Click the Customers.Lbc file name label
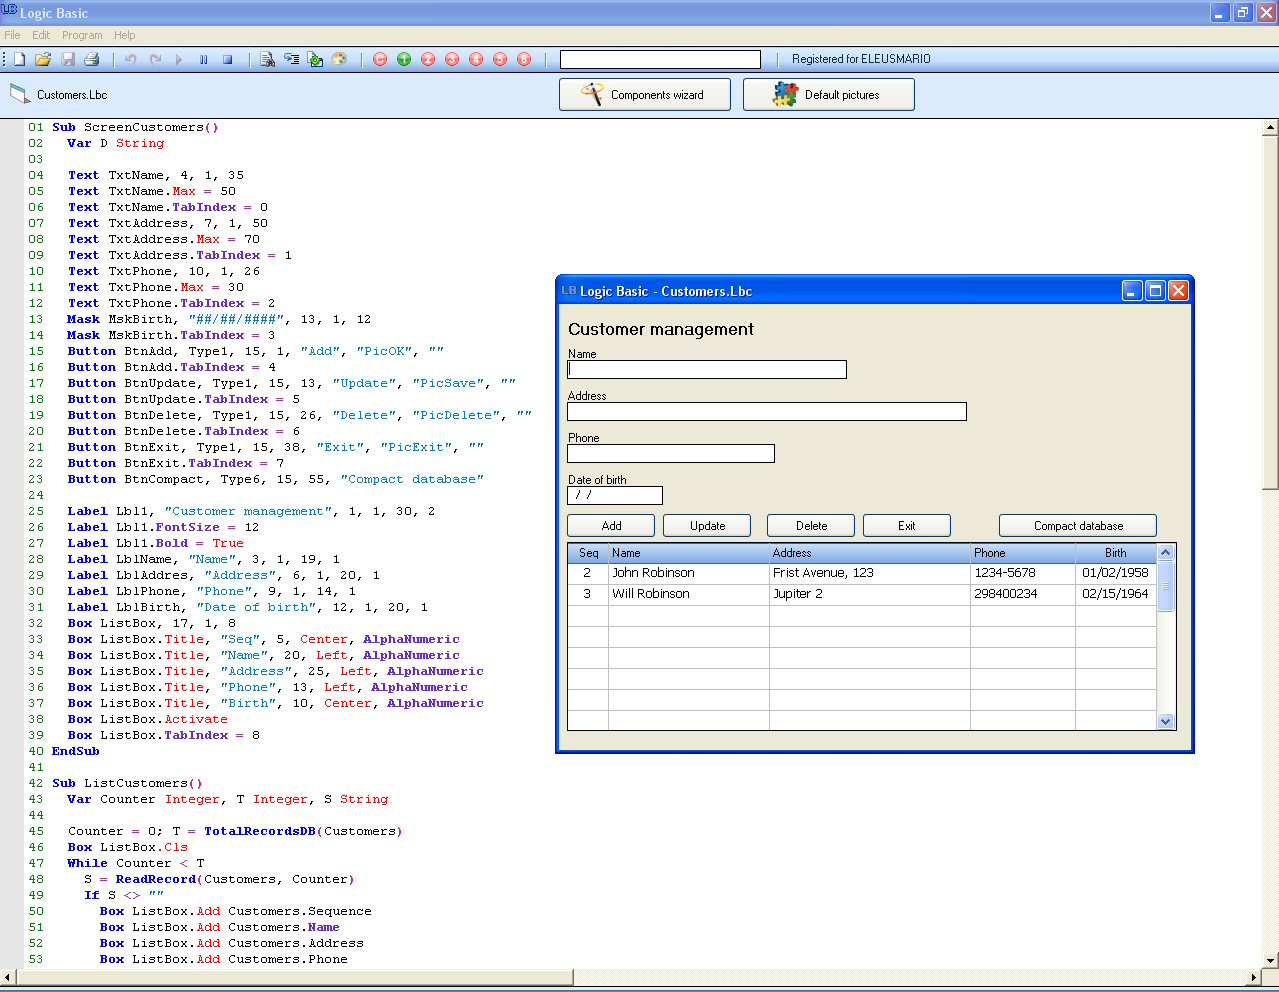This screenshot has width=1279, height=992. pyautogui.click(x=72, y=95)
